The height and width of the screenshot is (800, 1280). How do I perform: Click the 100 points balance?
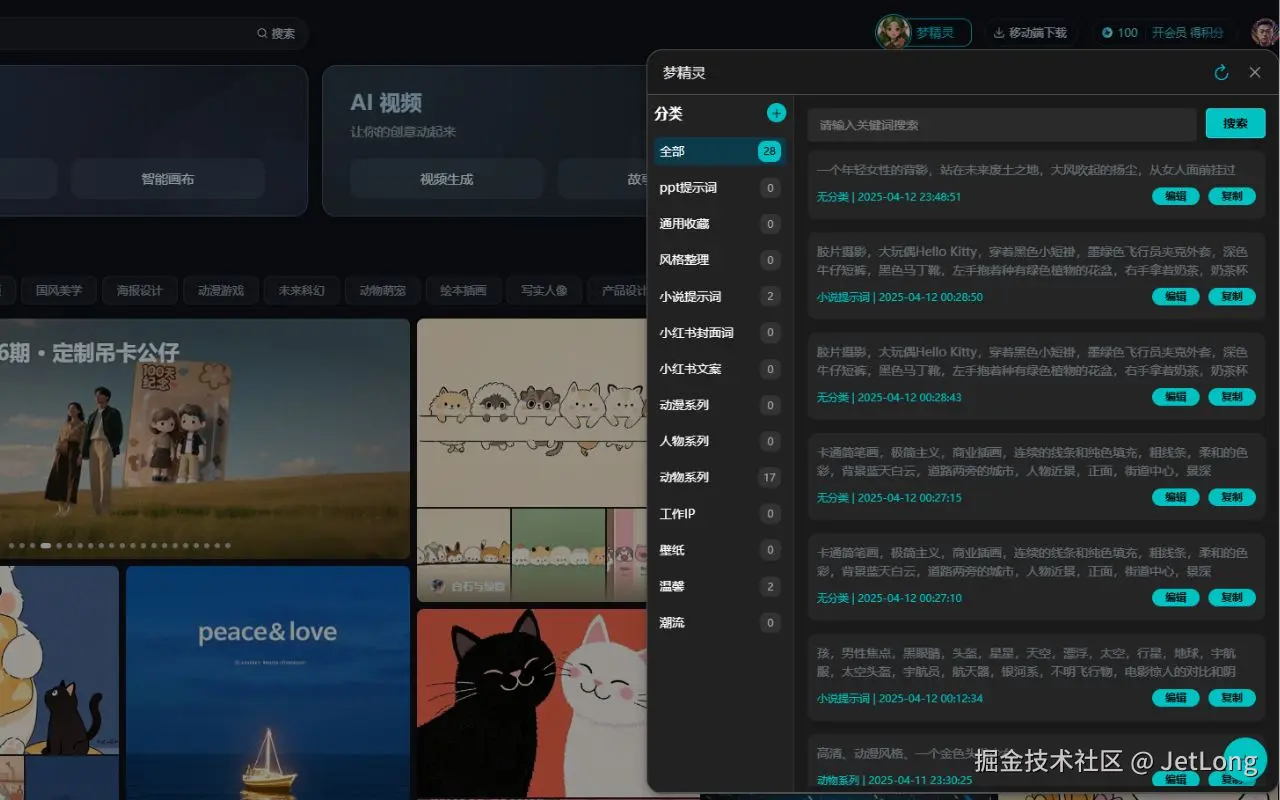coord(1120,33)
